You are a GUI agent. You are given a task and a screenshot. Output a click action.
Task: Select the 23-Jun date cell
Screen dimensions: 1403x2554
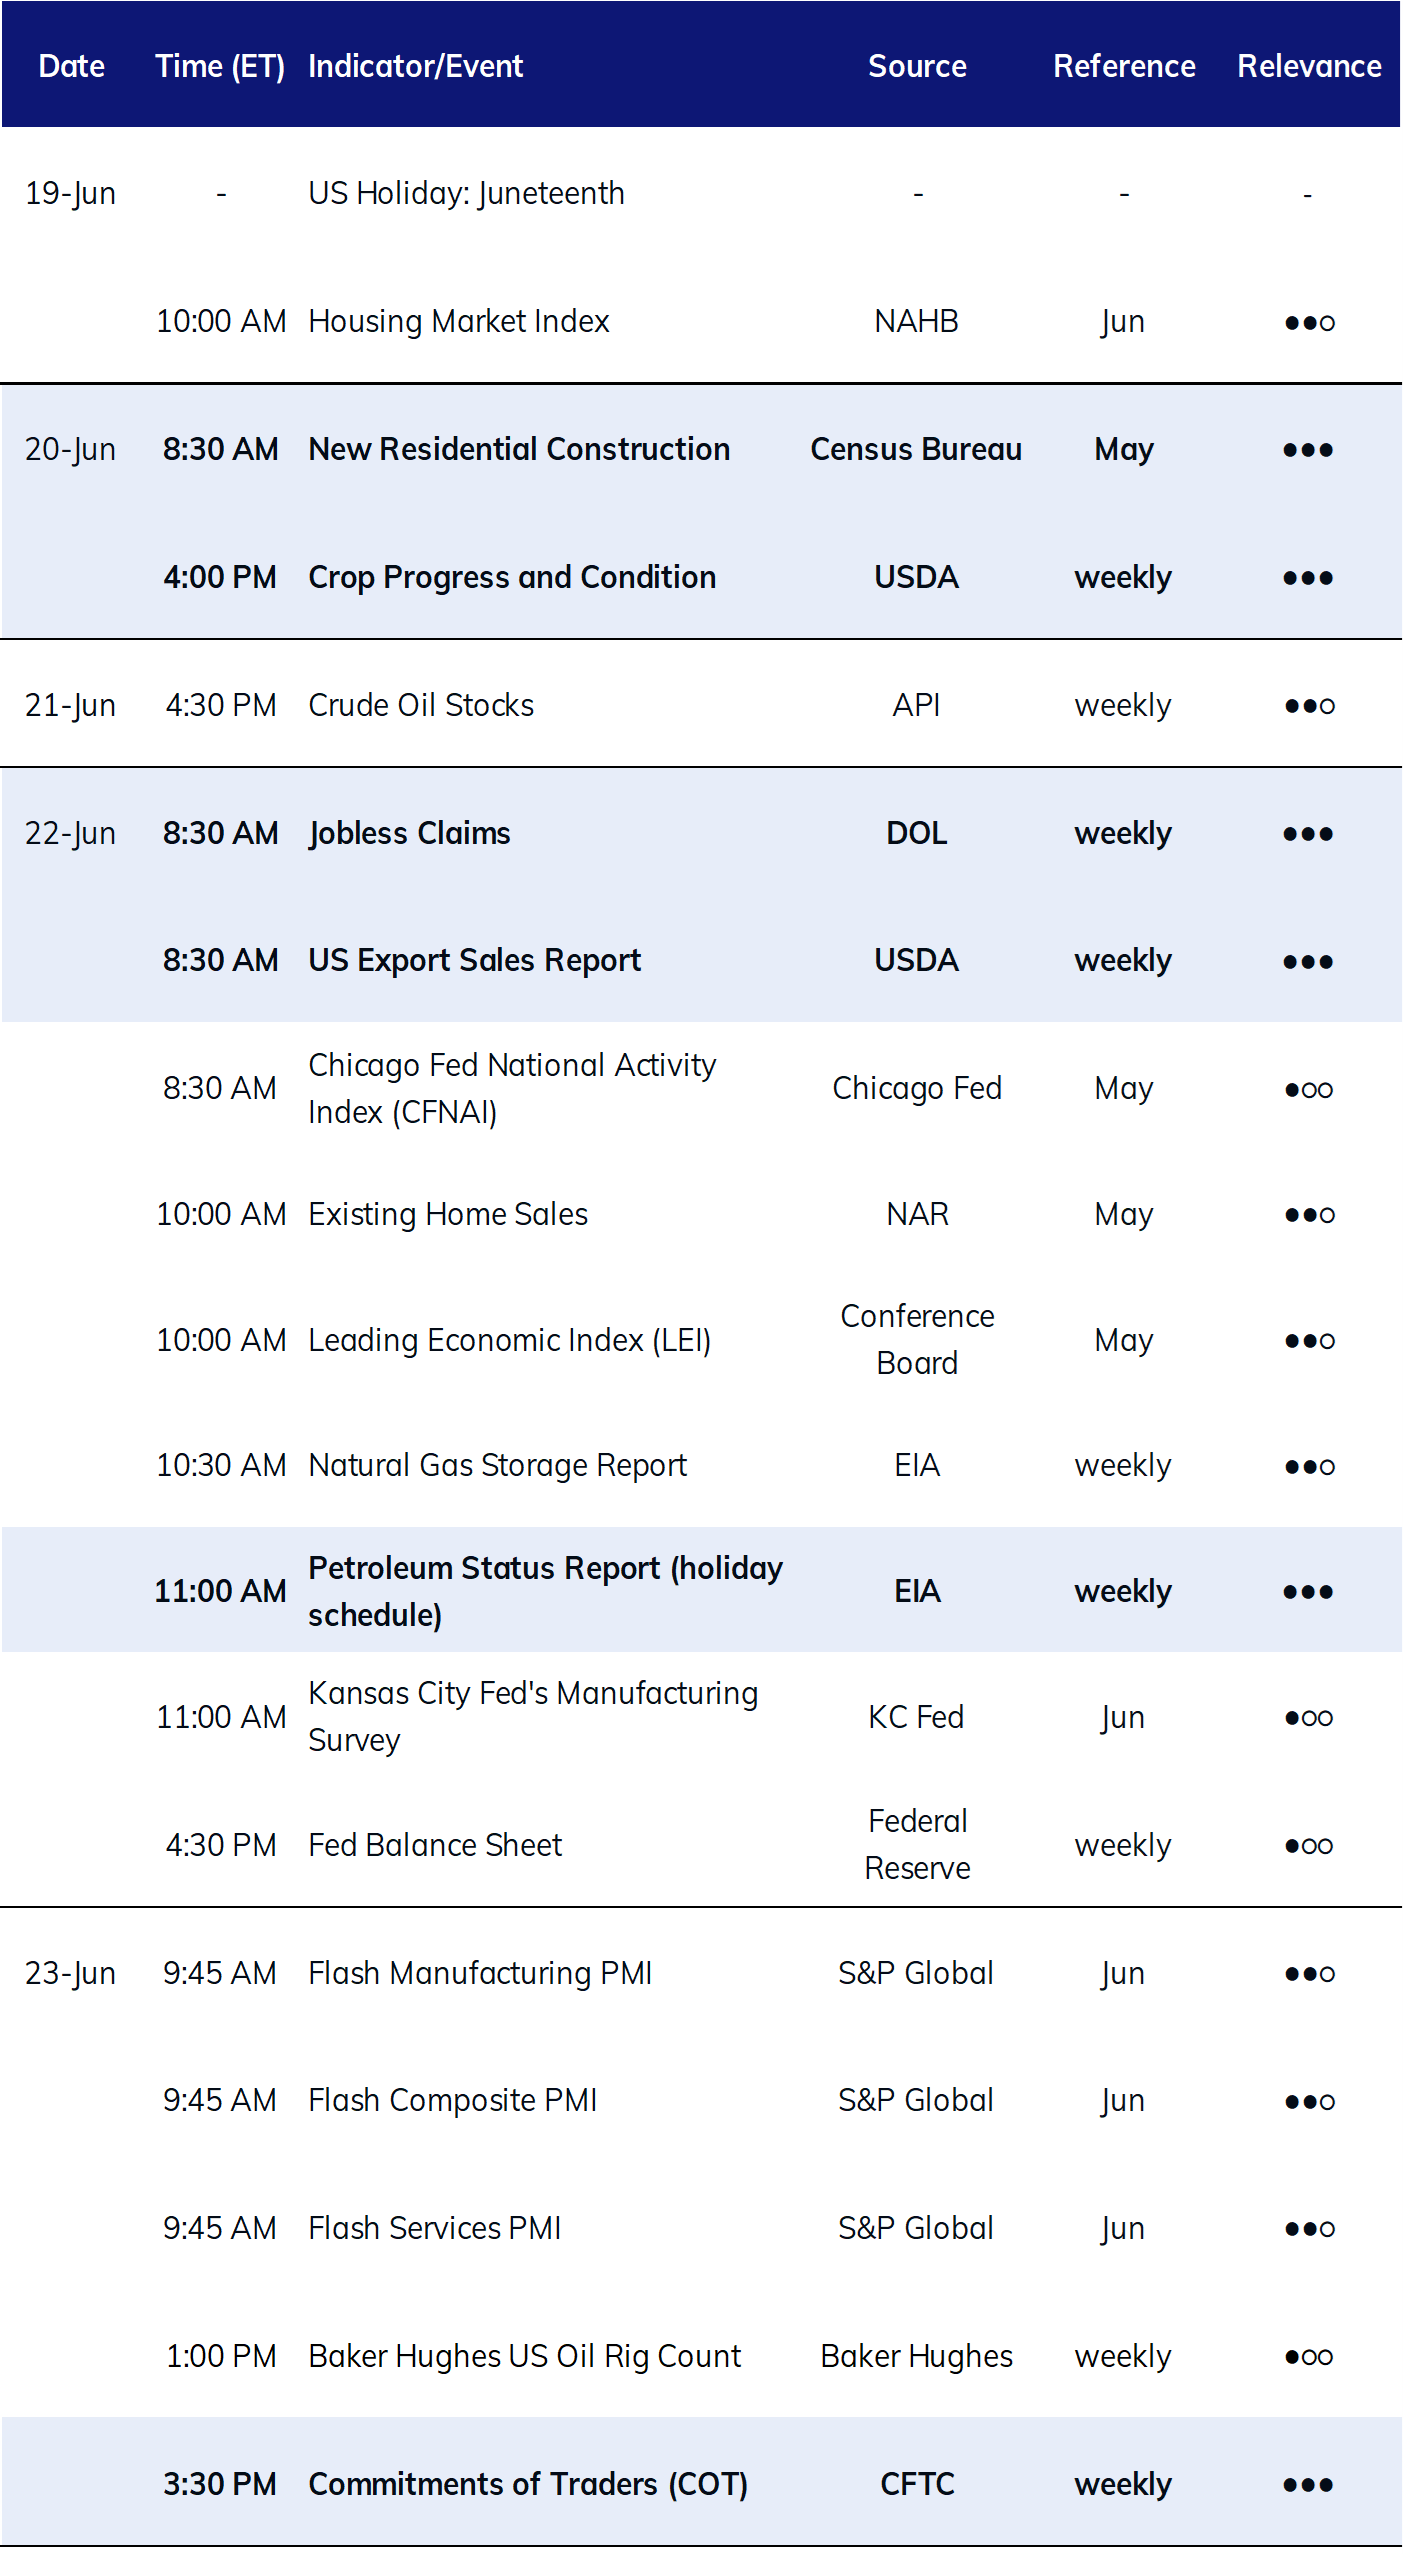(x=70, y=1973)
